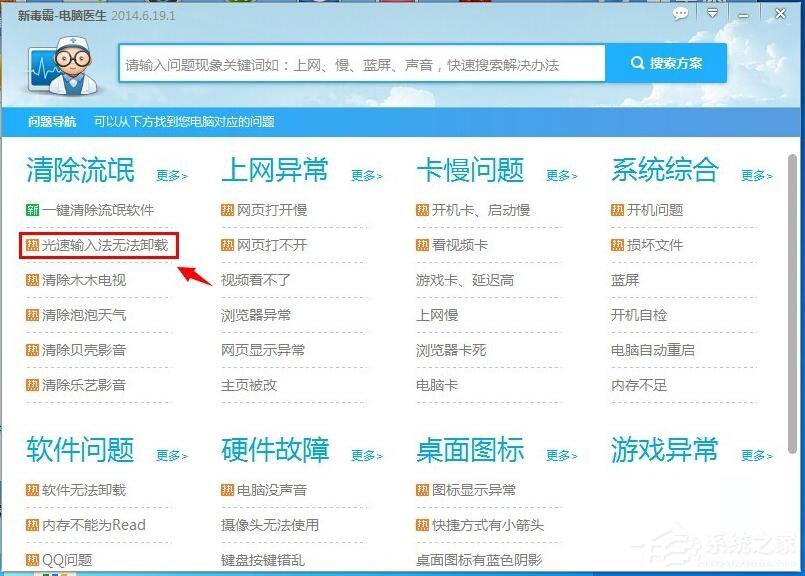The width and height of the screenshot is (805, 576).
Task: Click the green 新 badge beside 一键清除流氓软件
Action: (32, 209)
